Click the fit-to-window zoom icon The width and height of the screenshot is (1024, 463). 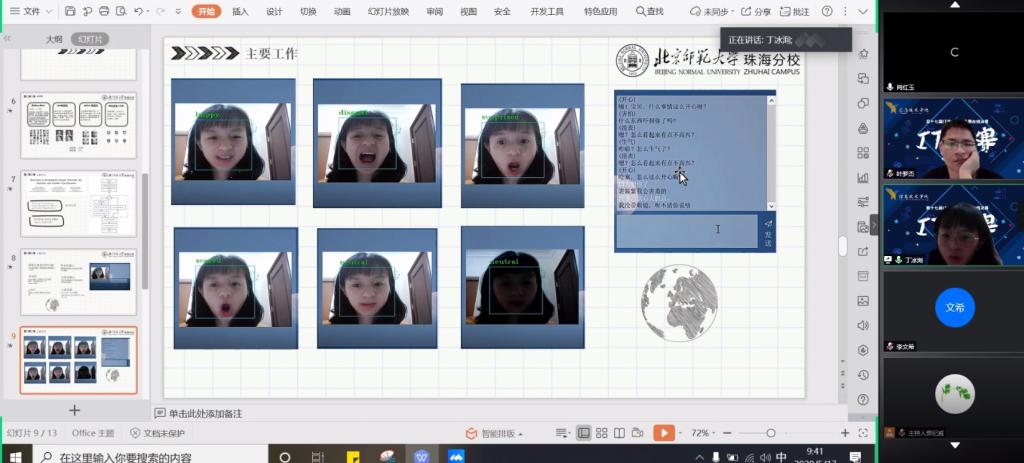click(861, 433)
